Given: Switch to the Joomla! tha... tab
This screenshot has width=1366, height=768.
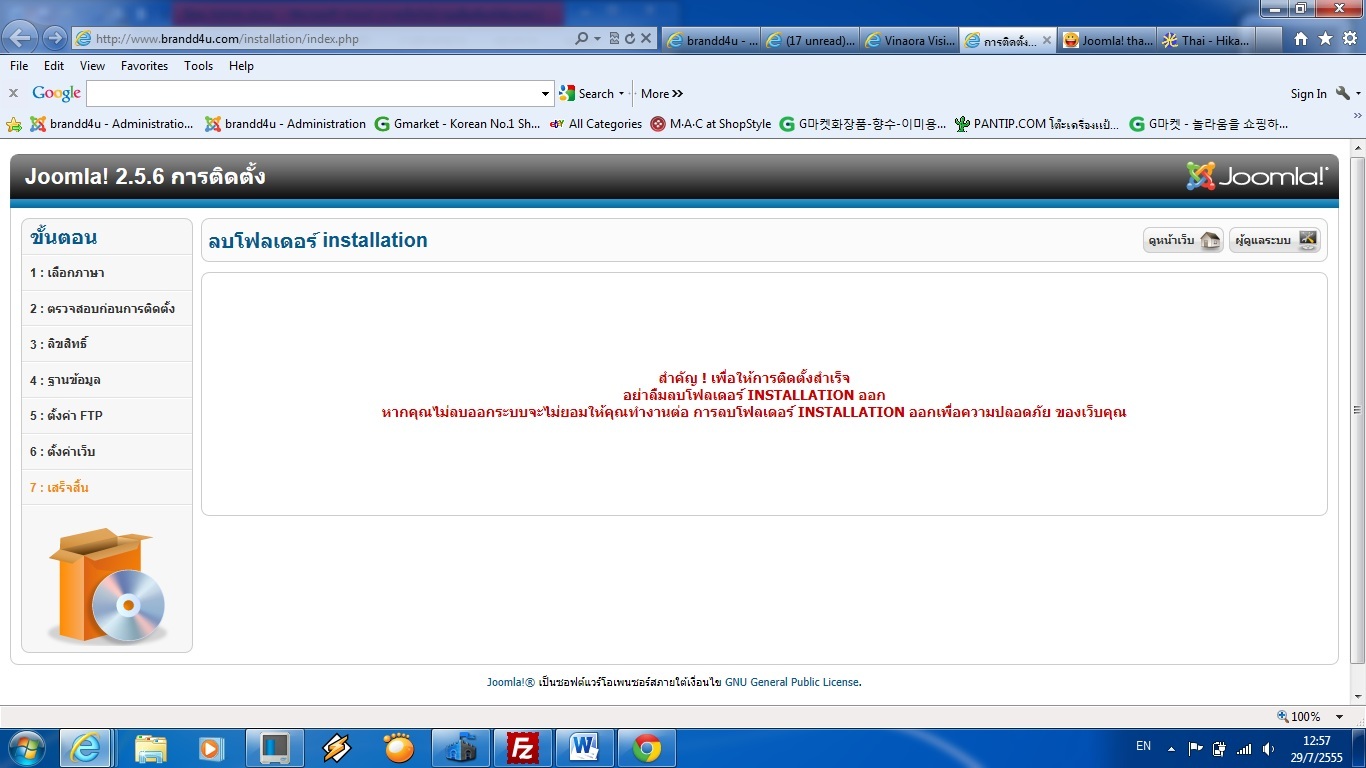Looking at the screenshot, I should [1107, 40].
